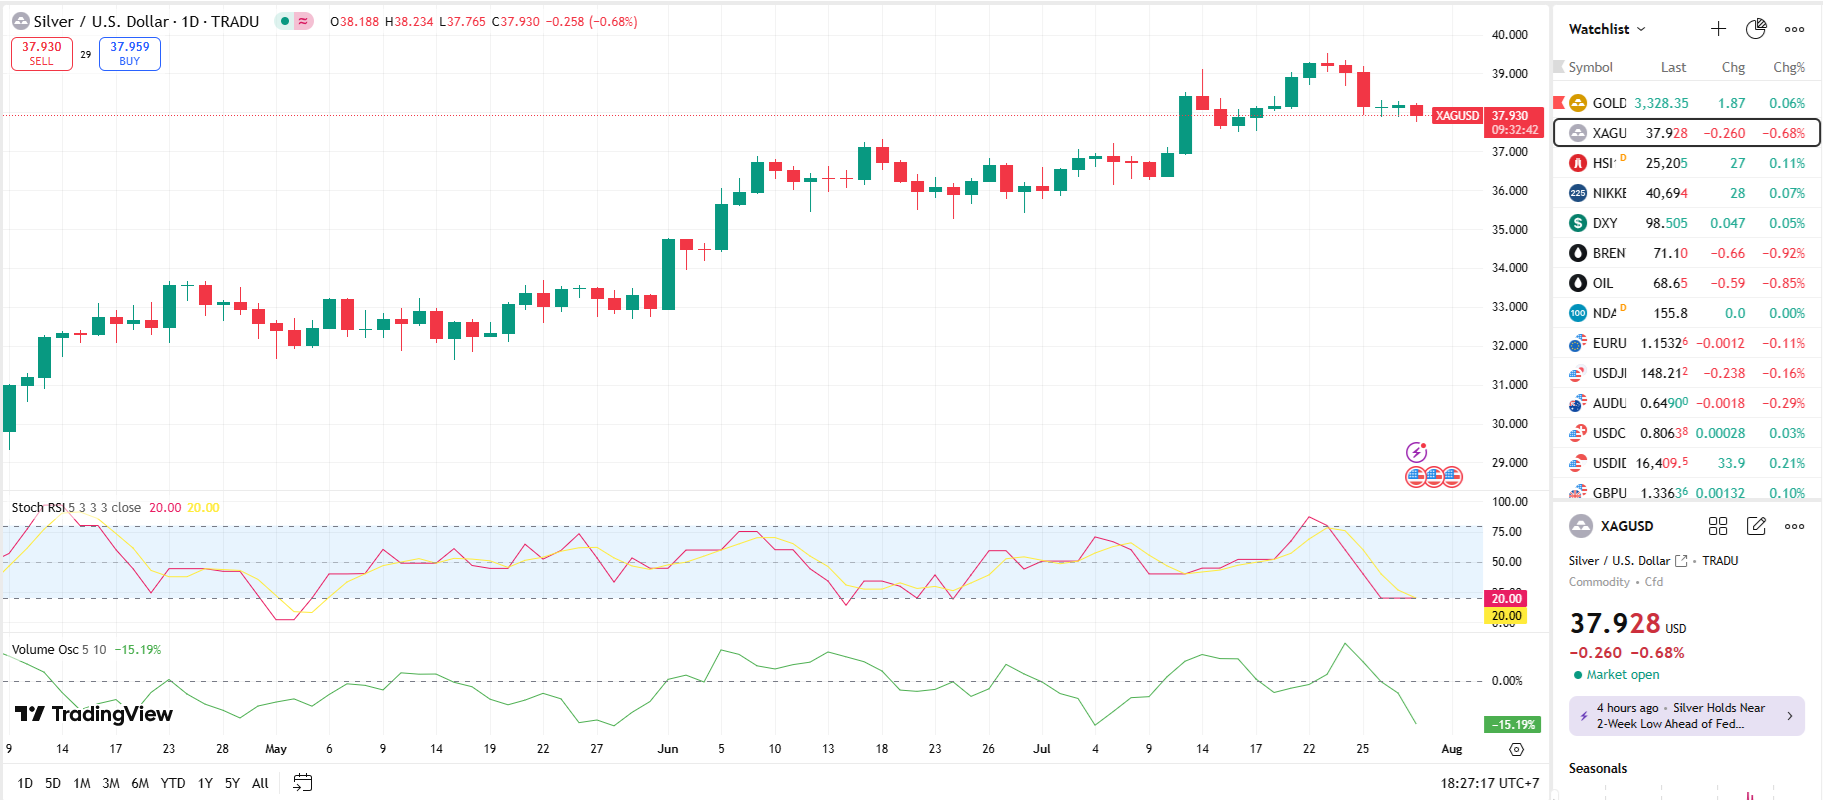1823x800 pixels.
Task: Open the watchlist three-dot options menu
Action: (x=1795, y=29)
